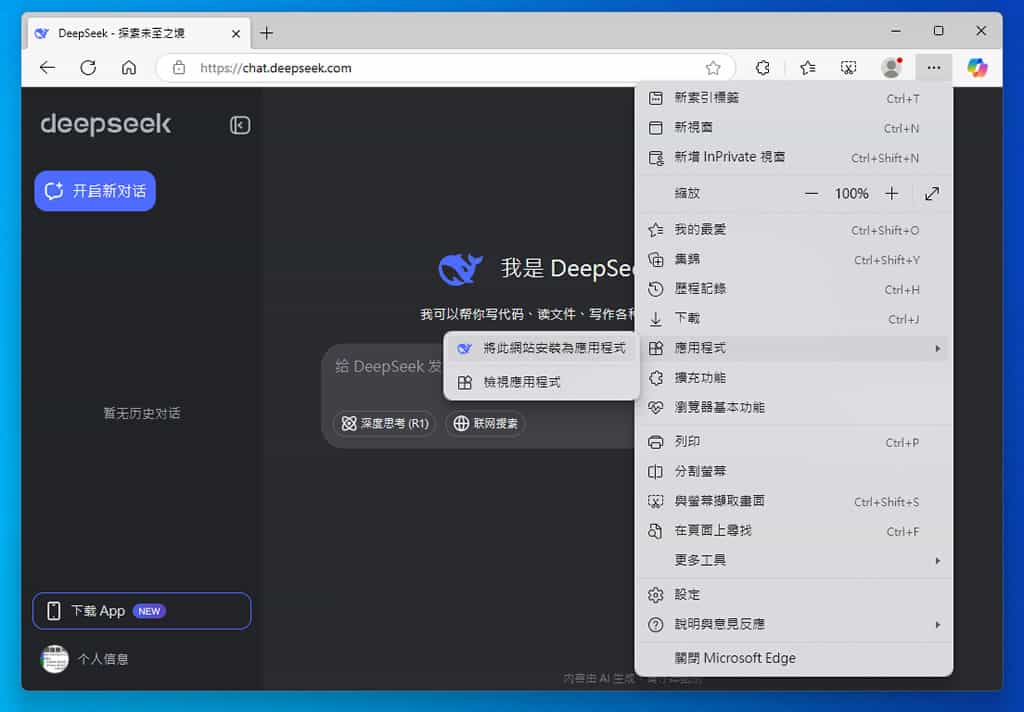Open the Extensions puzzle toolbar icon
1024x712 pixels.
(x=762, y=67)
